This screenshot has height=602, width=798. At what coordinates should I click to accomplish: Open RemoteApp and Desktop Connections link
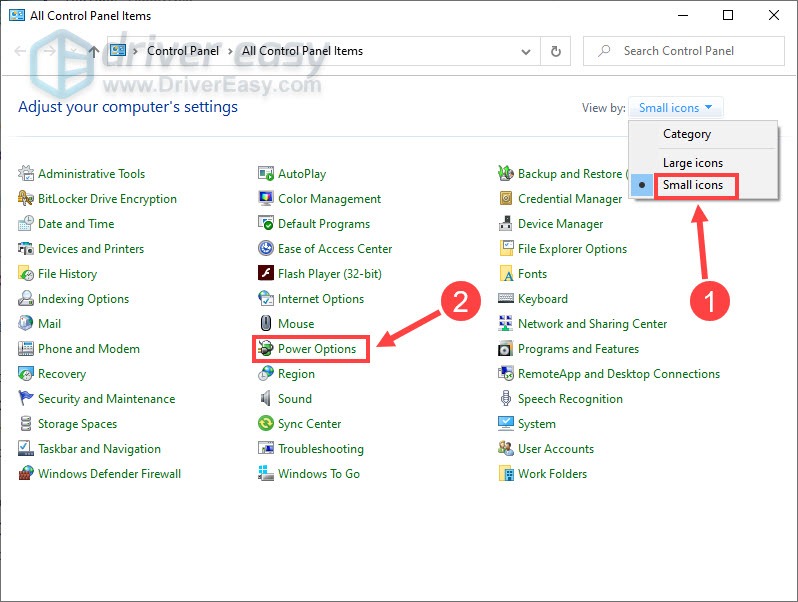[x=619, y=374]
